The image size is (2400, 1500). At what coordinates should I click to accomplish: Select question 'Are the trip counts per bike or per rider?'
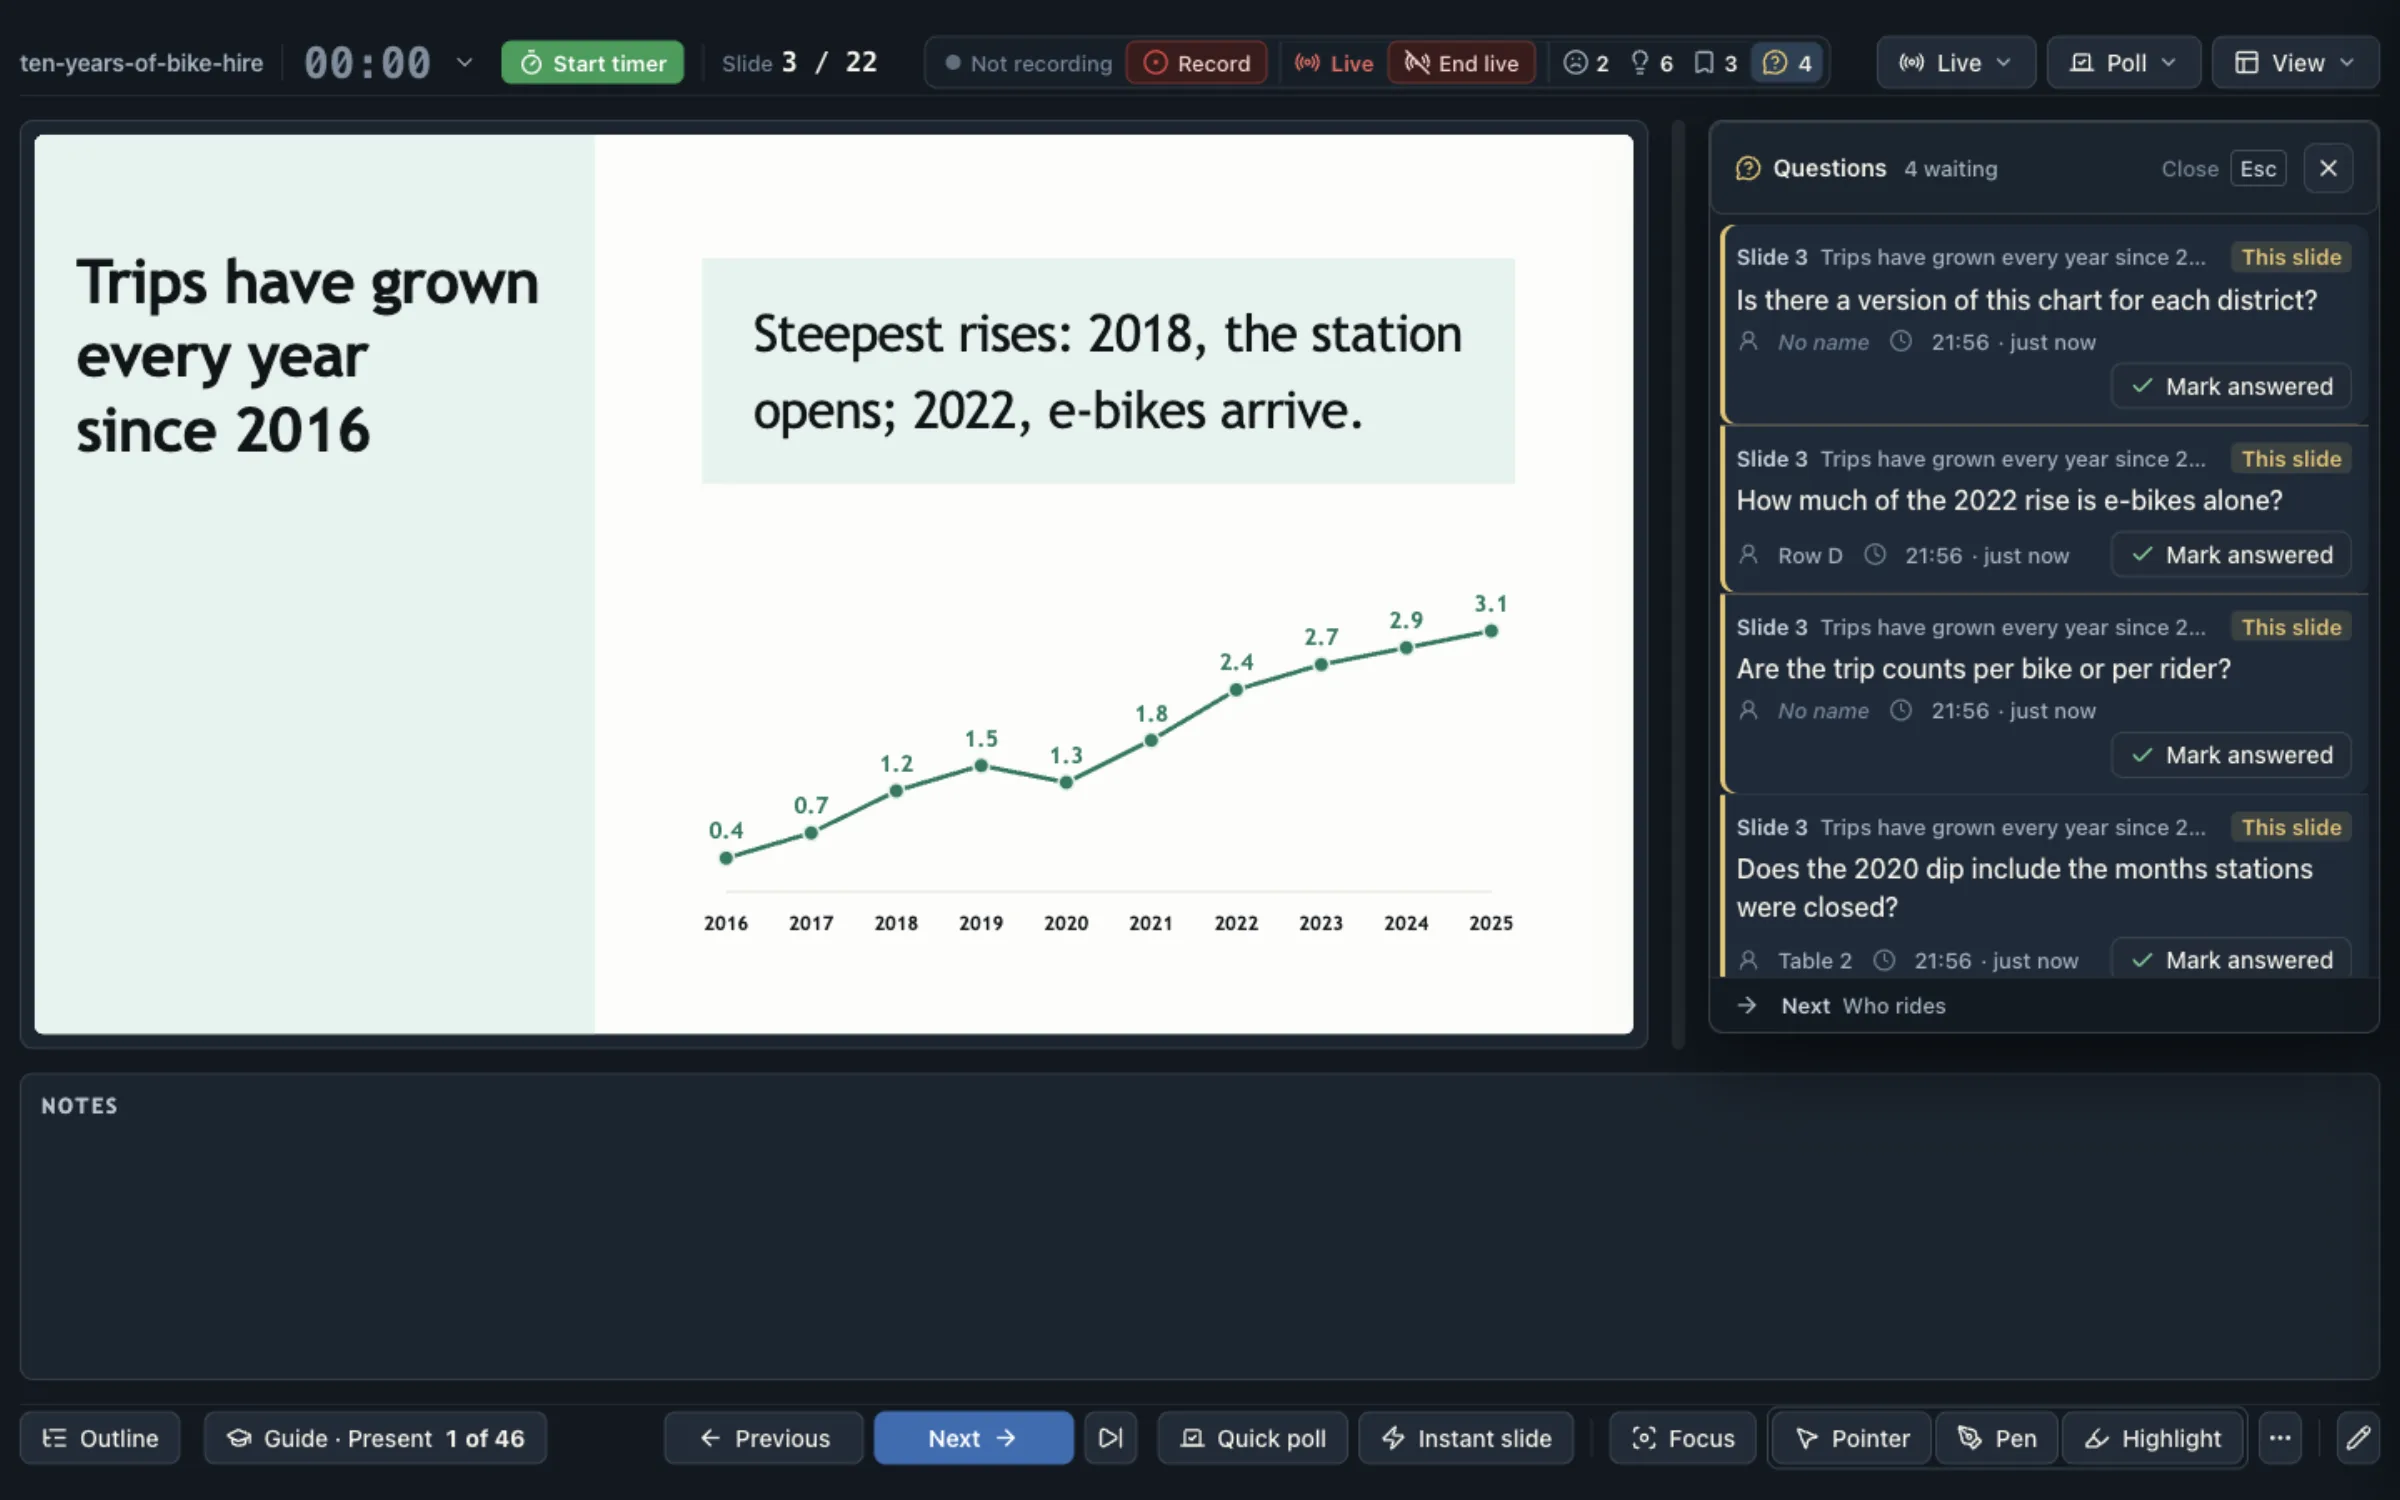(1983, 668)
